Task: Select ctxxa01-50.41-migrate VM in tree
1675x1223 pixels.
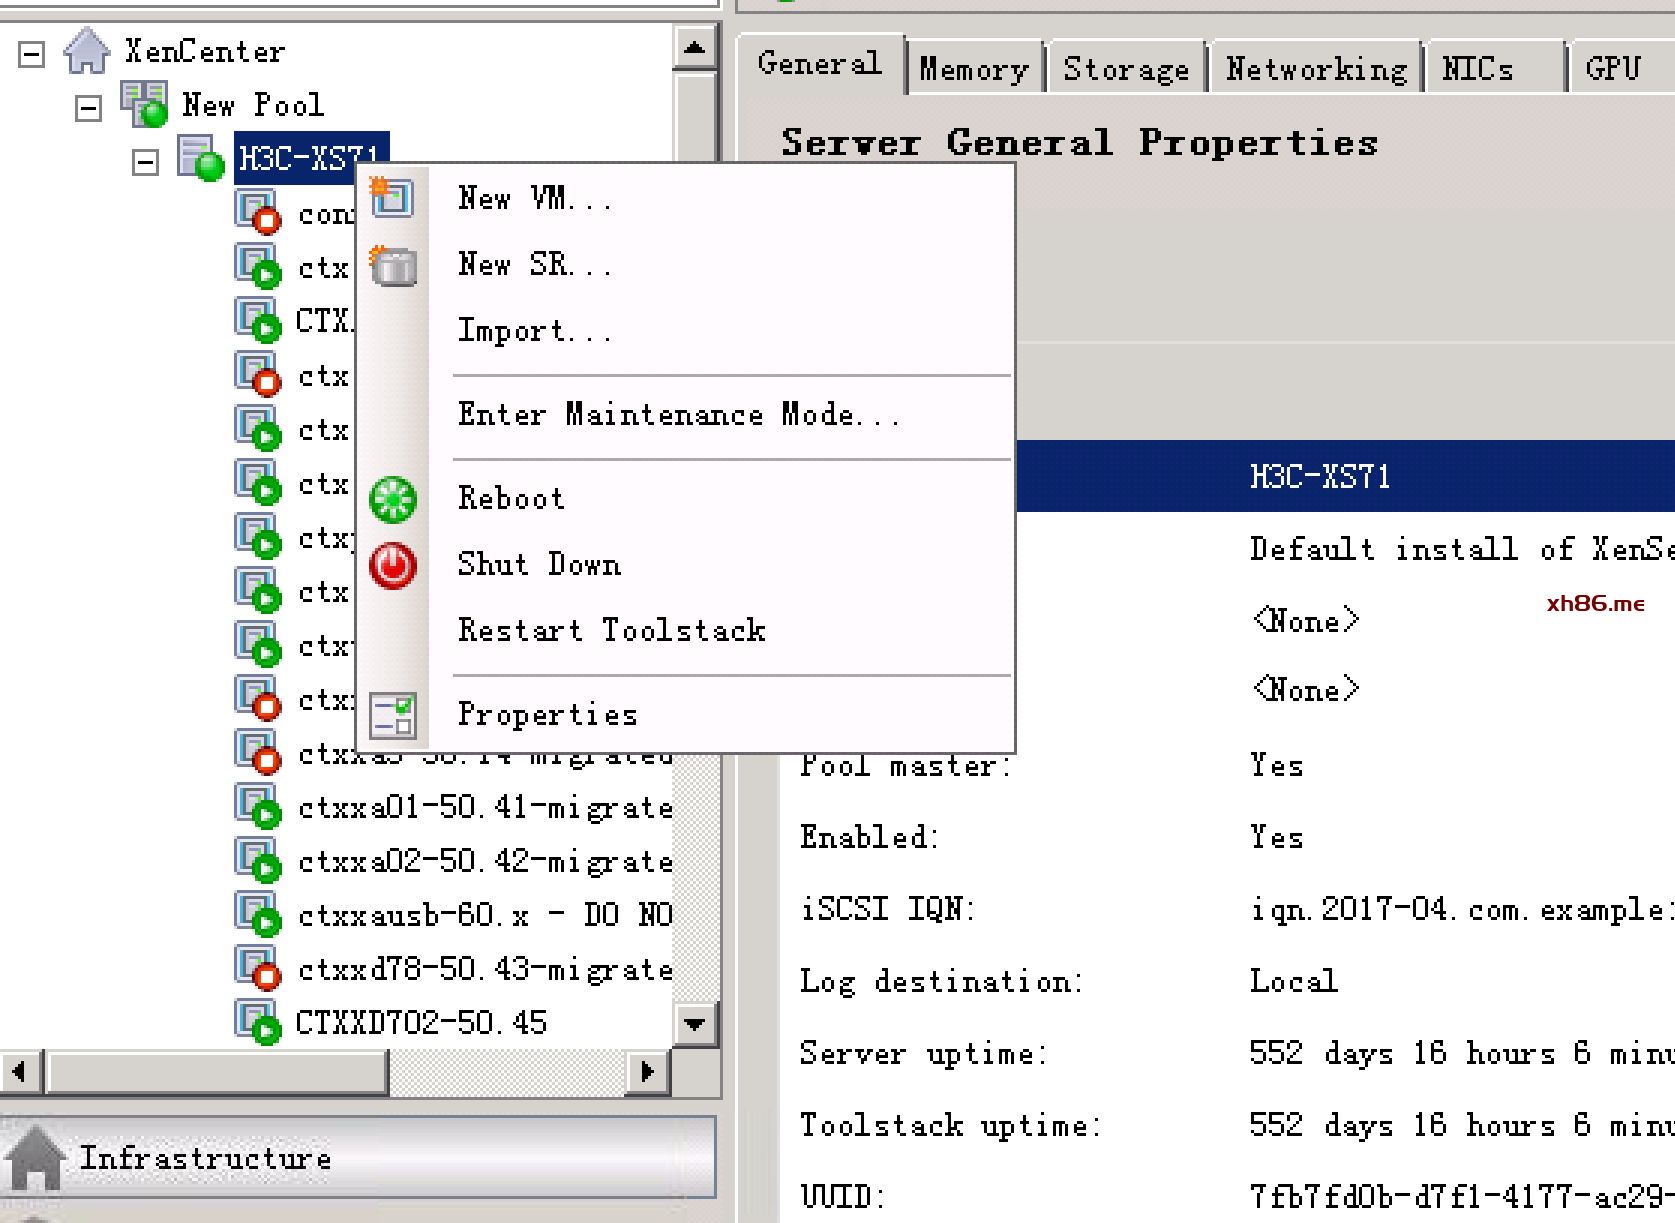Action: point(485,807)
